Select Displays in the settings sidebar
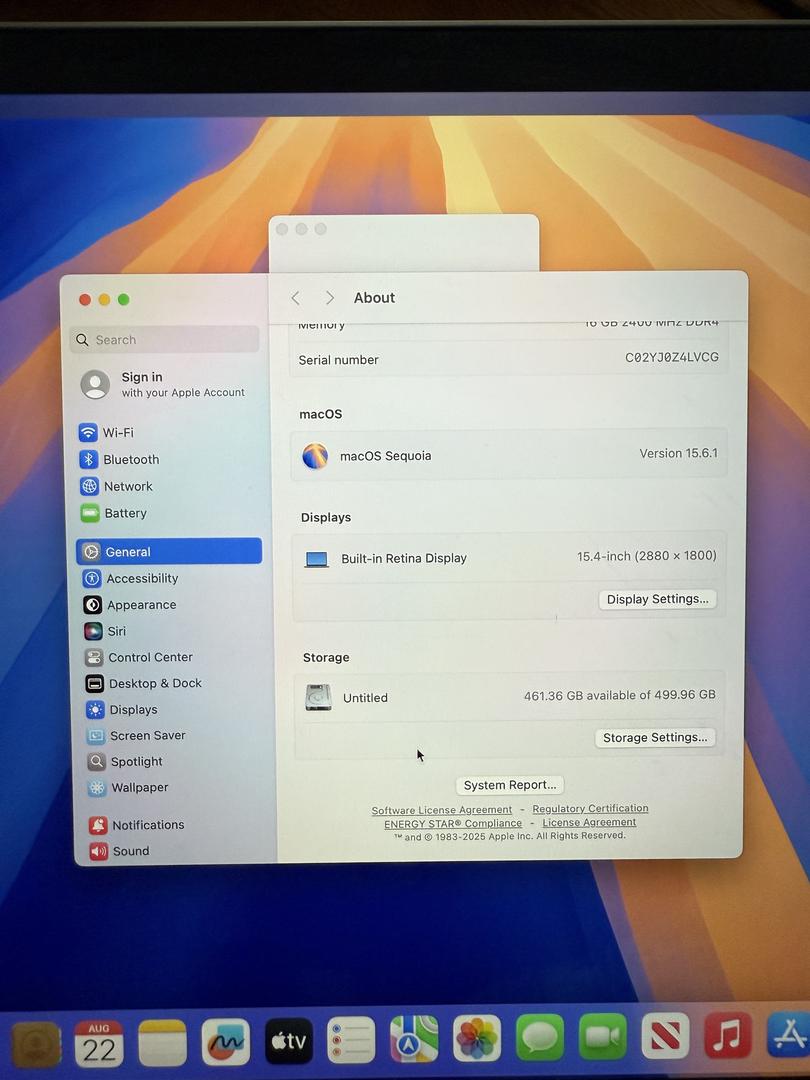 122,709
